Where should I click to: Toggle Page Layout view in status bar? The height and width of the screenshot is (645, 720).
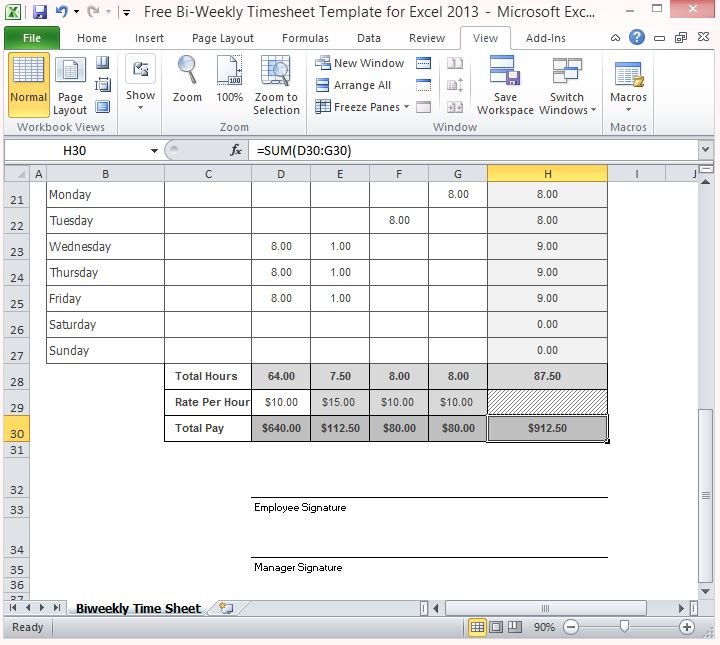point(496,627)
